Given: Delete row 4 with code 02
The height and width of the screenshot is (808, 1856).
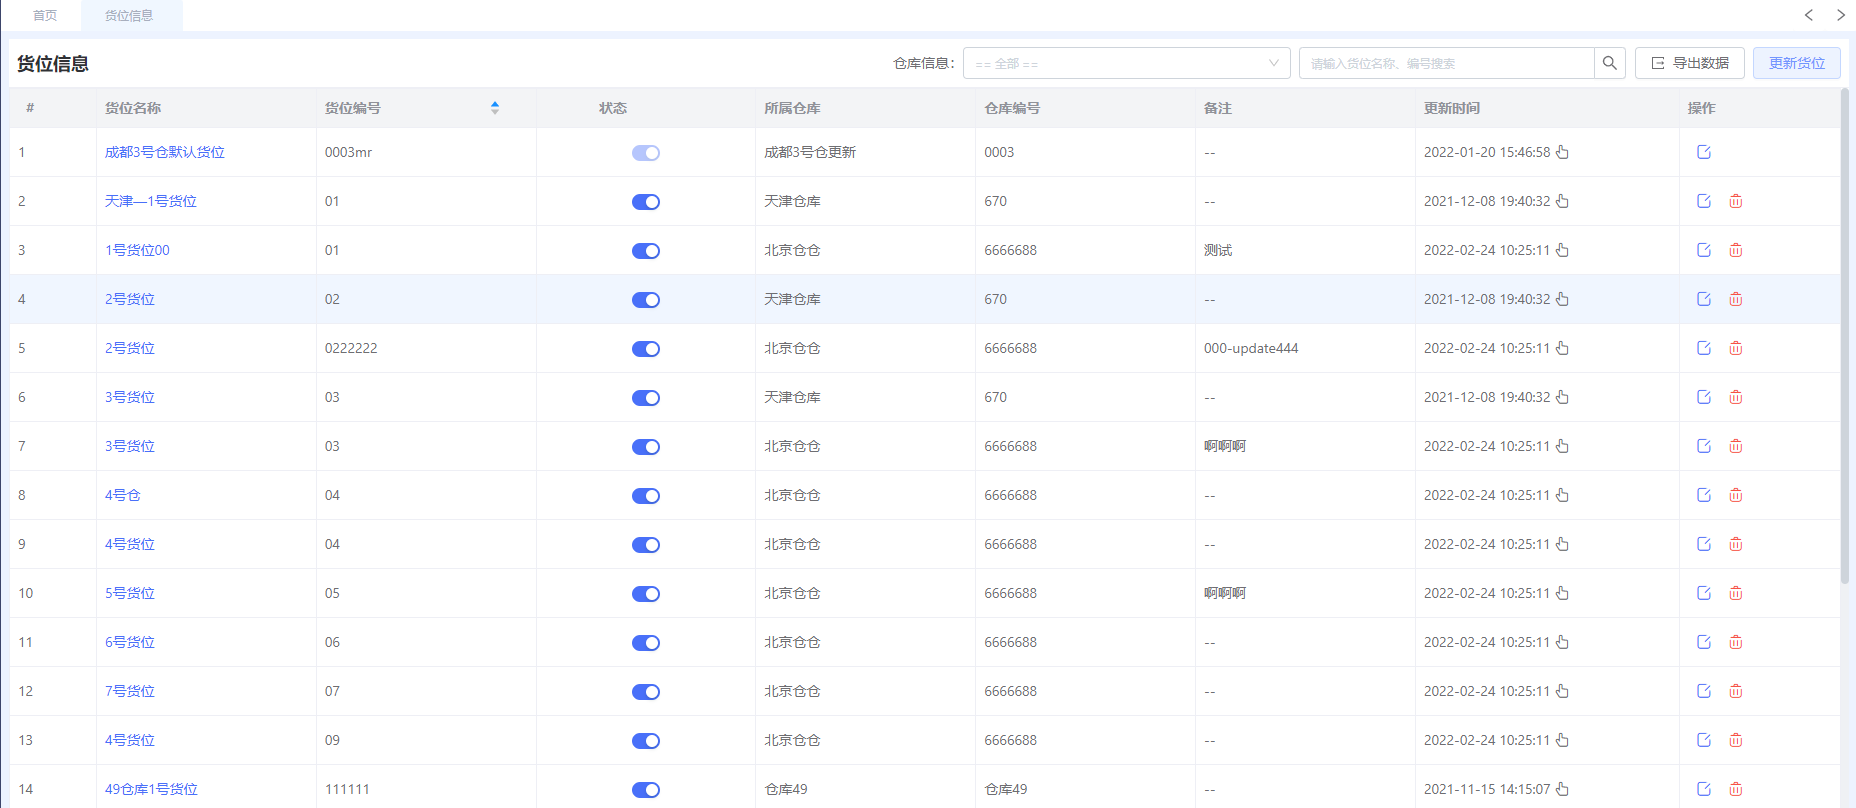Looking at the screenshot, I should [x=1736, y=299].
